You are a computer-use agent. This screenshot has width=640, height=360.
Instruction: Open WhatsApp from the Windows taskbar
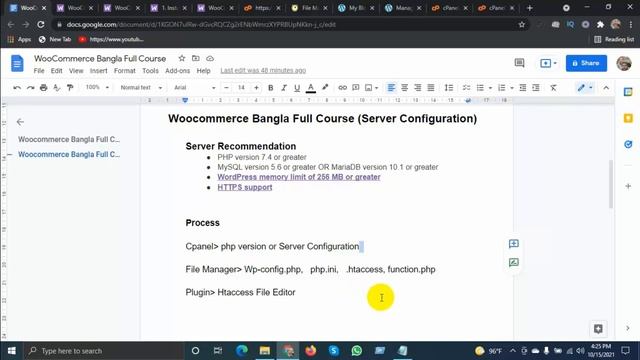[356, 351]
